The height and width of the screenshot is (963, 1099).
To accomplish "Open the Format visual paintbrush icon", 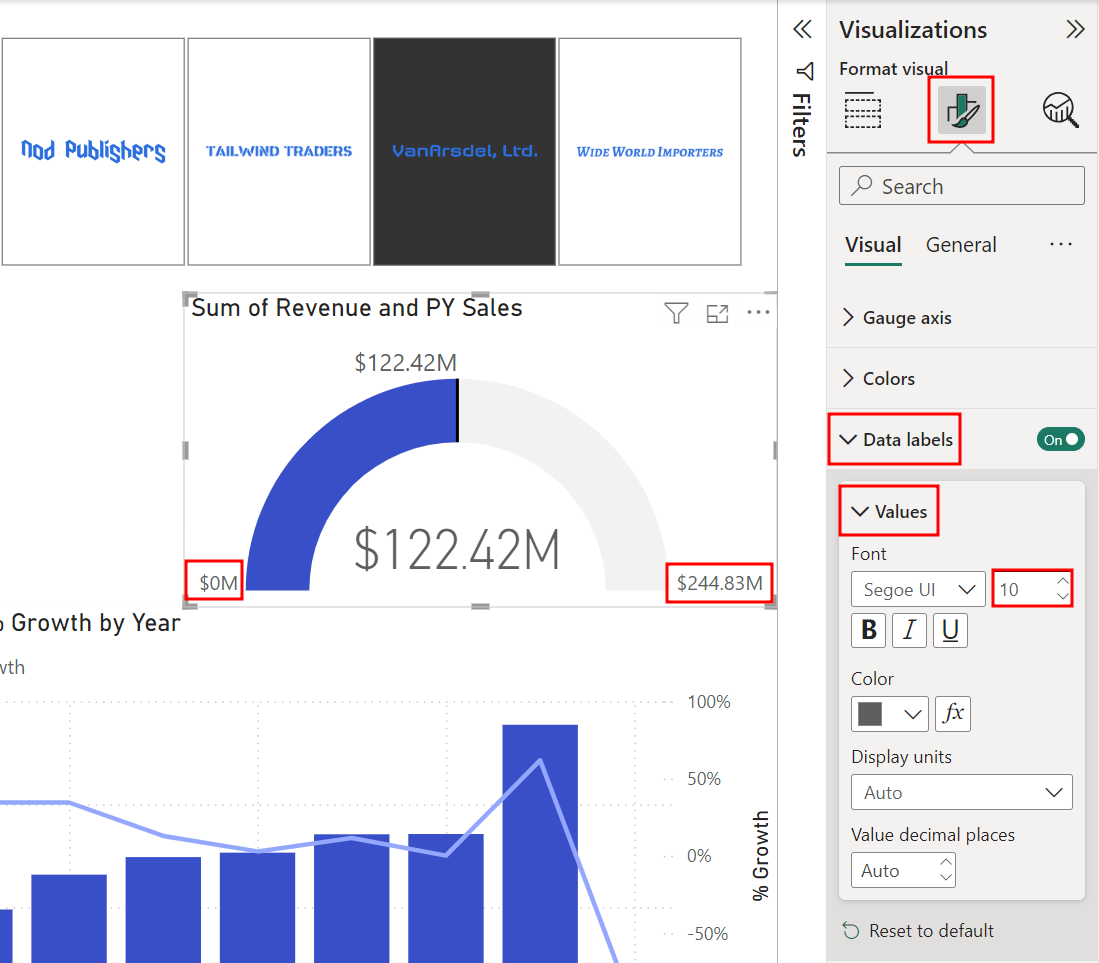I will coord(961,109).
